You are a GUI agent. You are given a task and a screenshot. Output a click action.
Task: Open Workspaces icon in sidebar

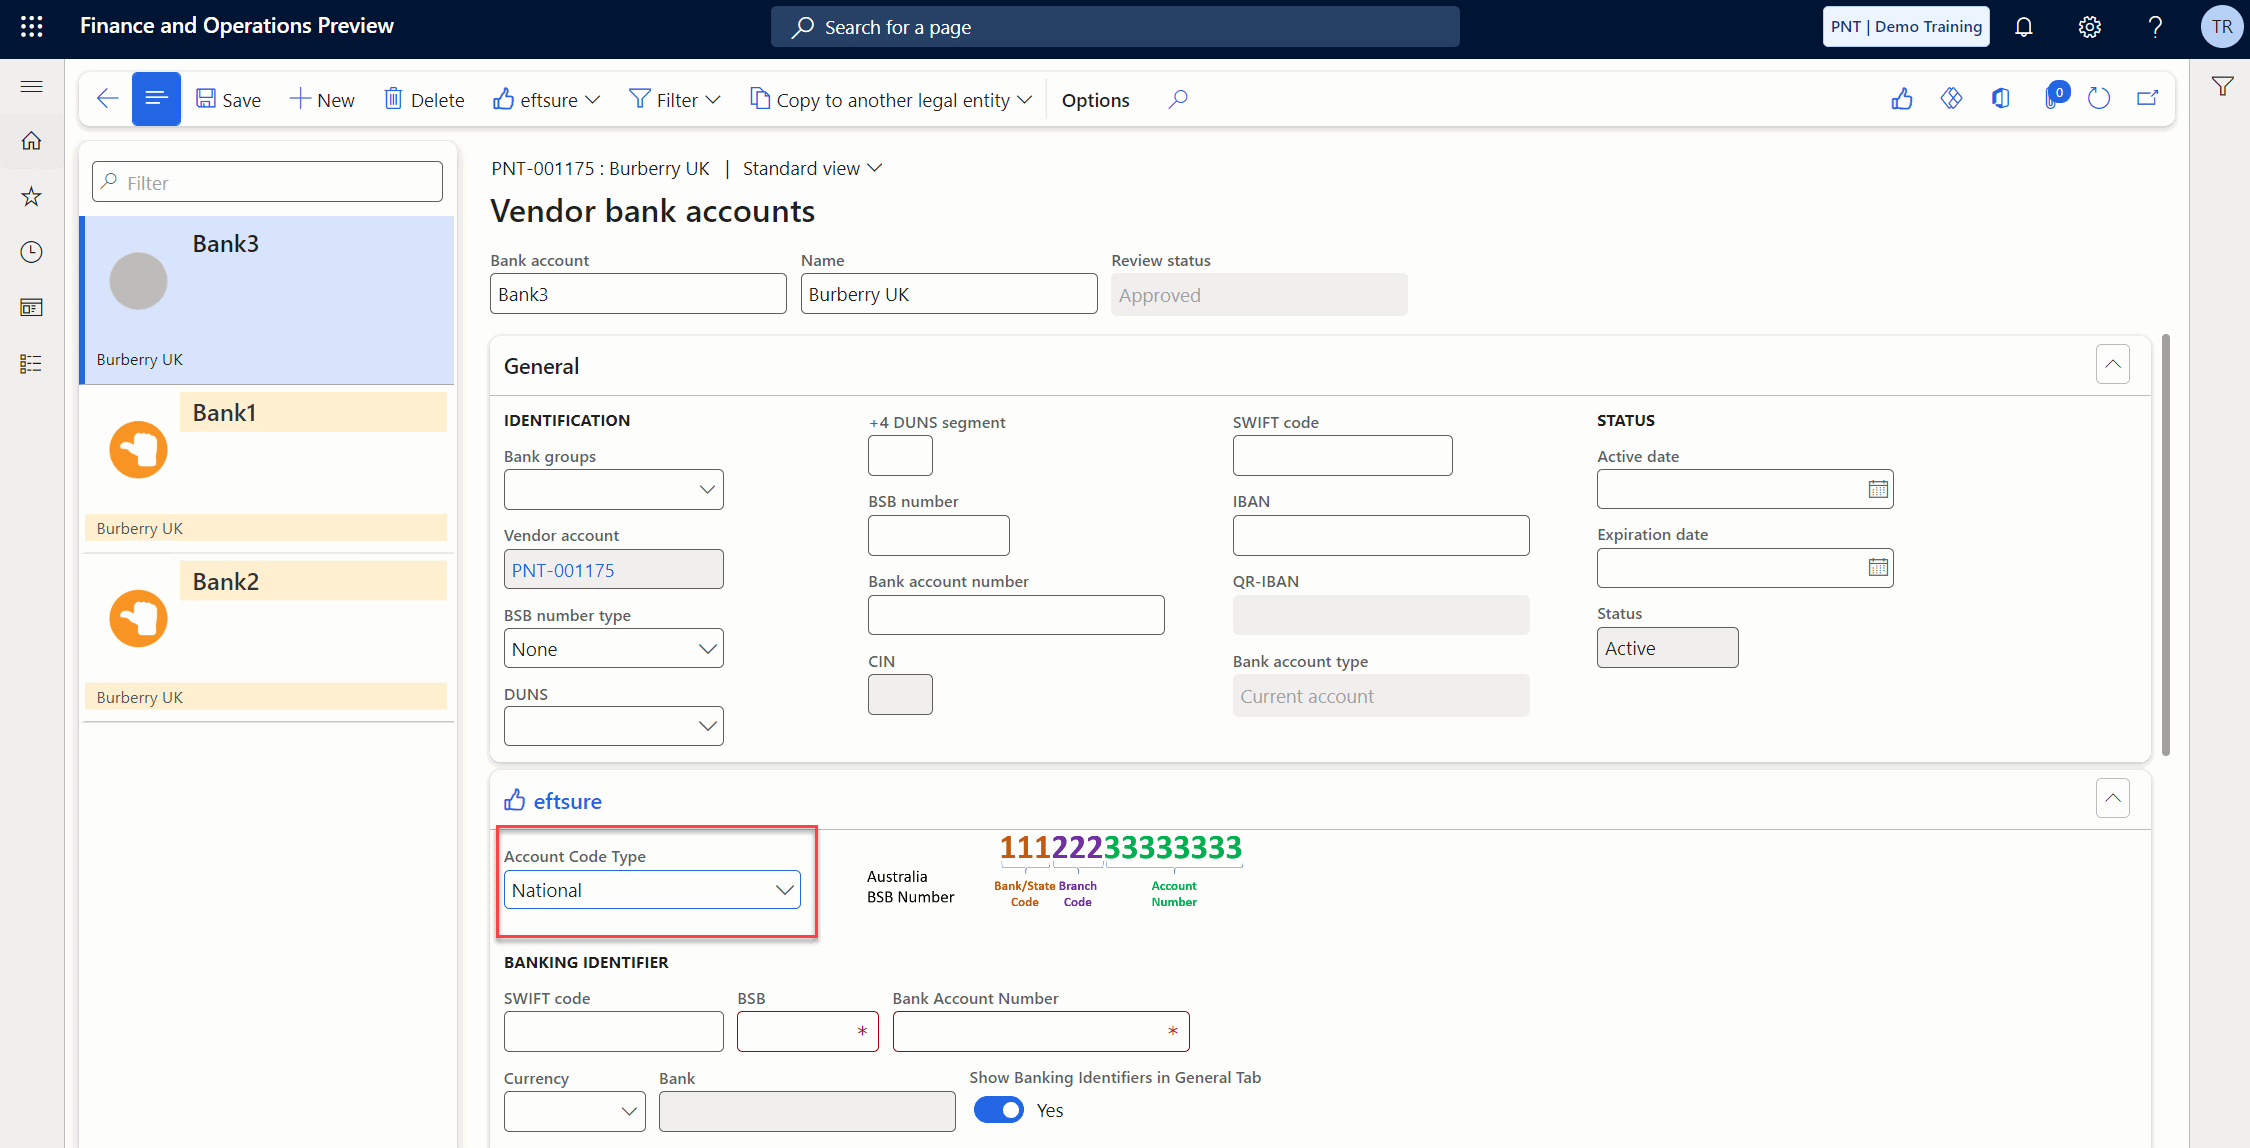coord(32,308)
